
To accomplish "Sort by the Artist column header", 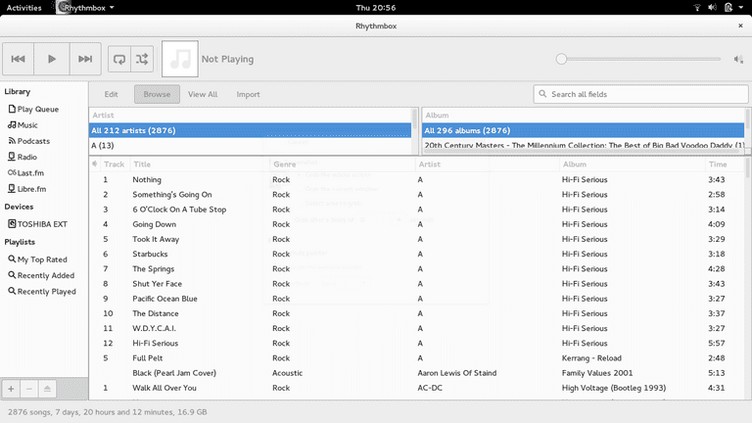I will pyautogui.click(x=487, y=164).
